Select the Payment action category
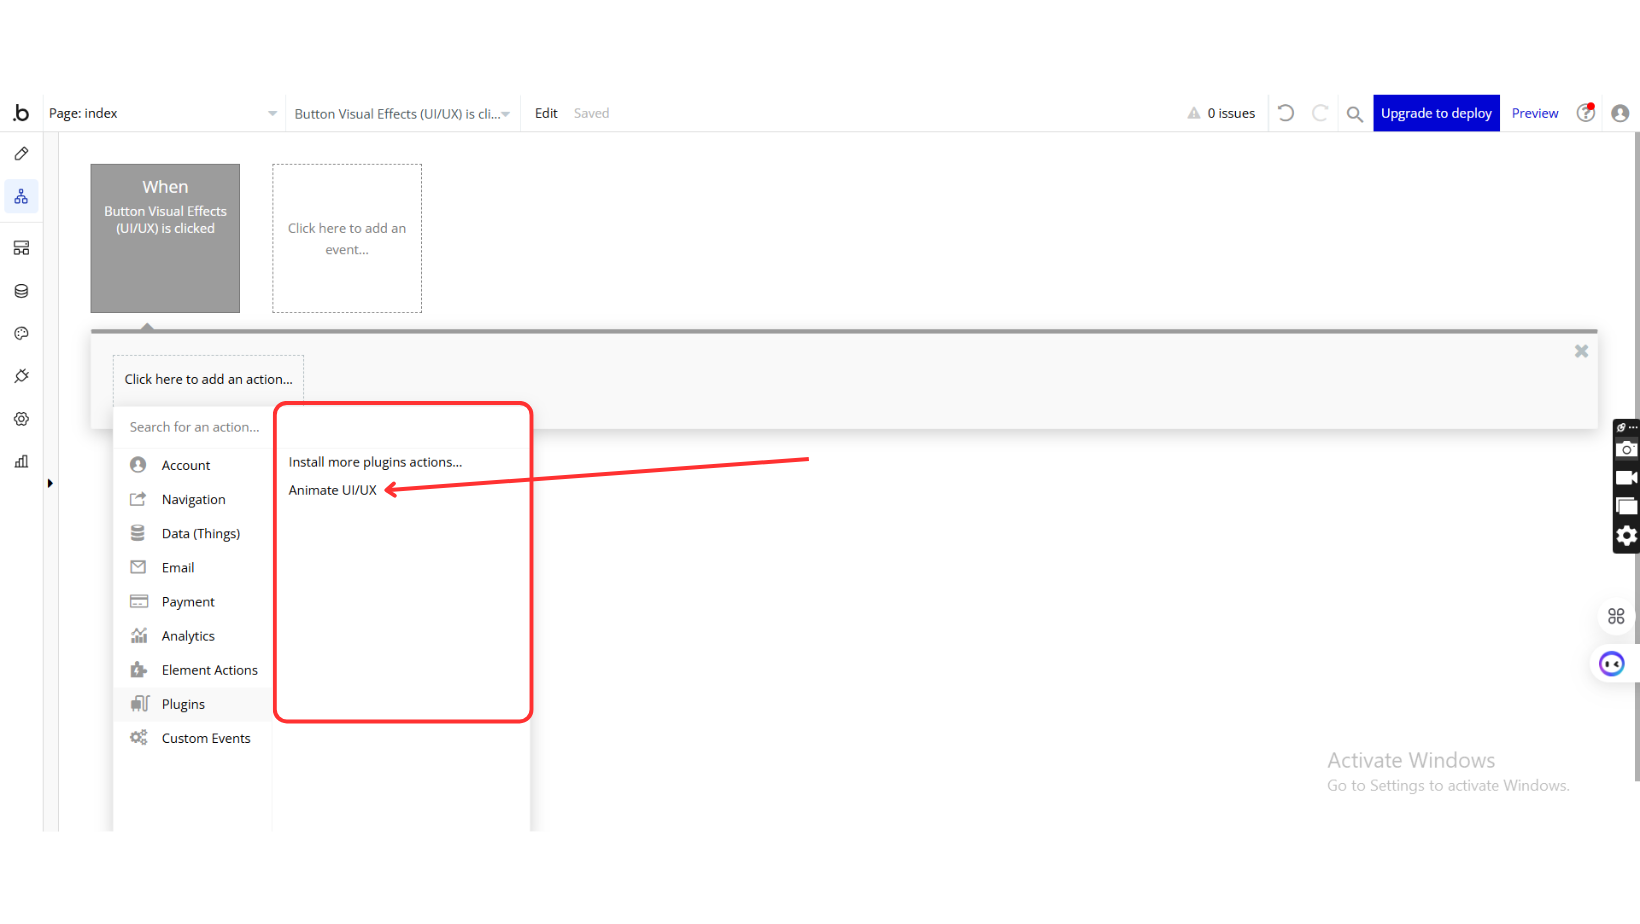The width and height of the screenshot is (1640, 924). tap(192, 601)
